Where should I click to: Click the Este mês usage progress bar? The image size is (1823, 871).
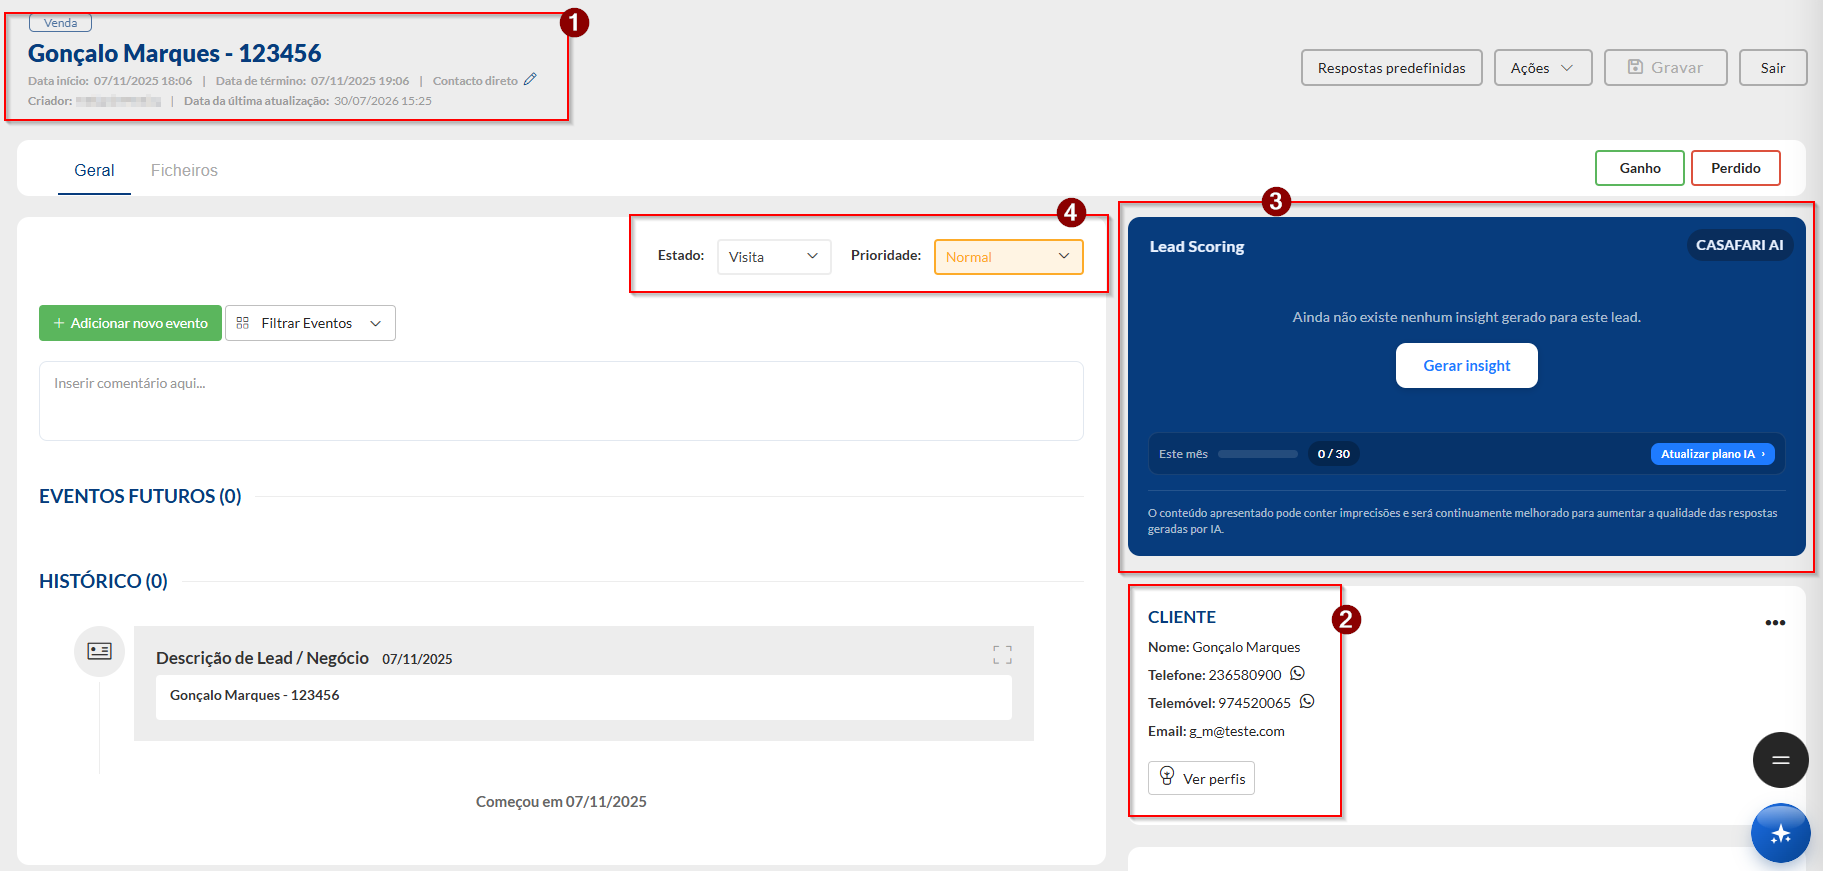[x=1257, y=454]
